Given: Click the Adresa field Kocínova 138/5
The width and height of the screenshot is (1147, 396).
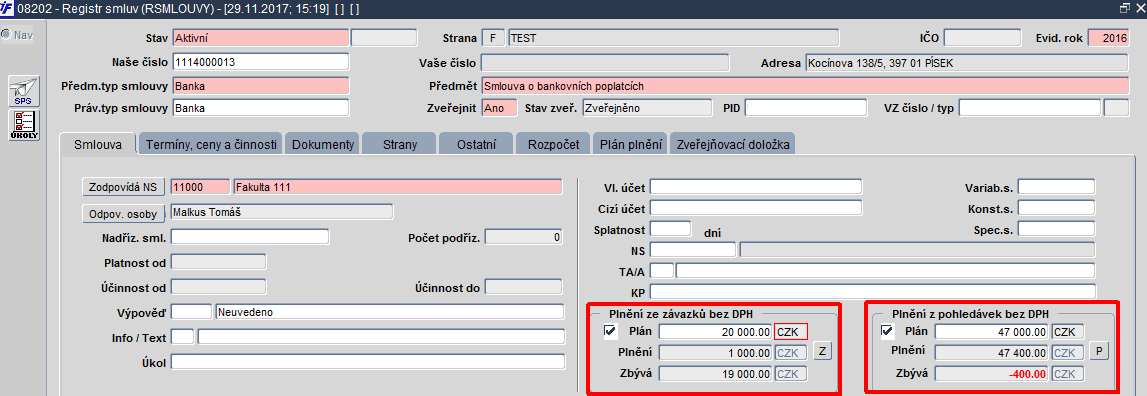Looking at the screenshot, I should click(x=967, y=63).
